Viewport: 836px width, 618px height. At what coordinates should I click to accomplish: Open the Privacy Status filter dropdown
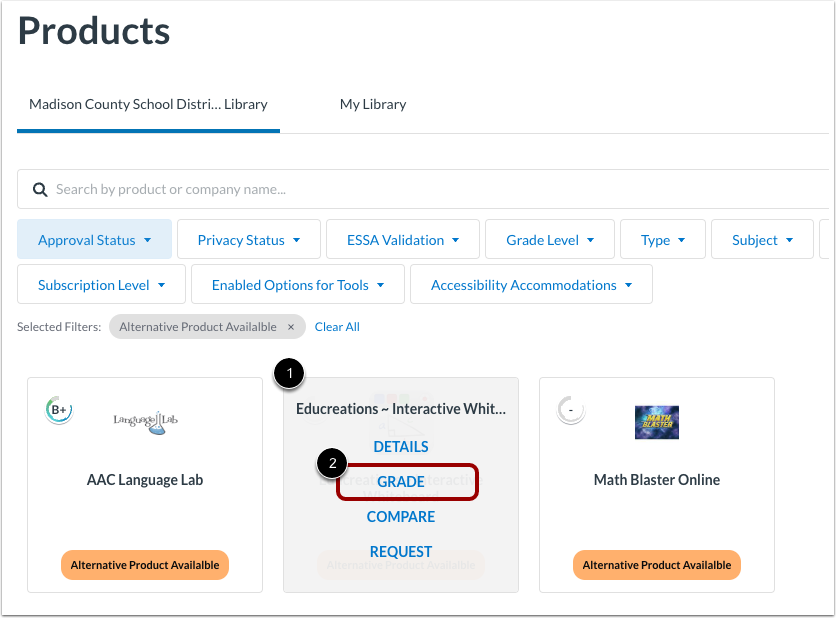248,239
